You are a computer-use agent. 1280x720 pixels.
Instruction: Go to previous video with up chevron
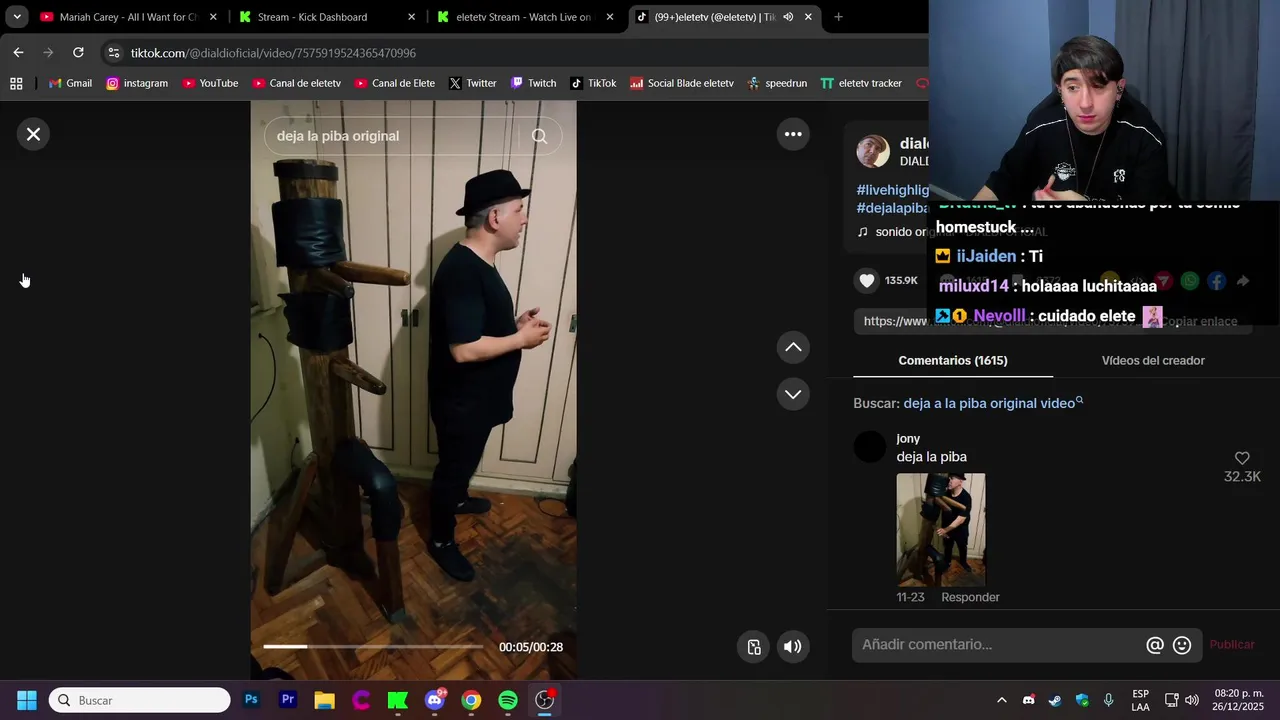click(x=793, y=347)
